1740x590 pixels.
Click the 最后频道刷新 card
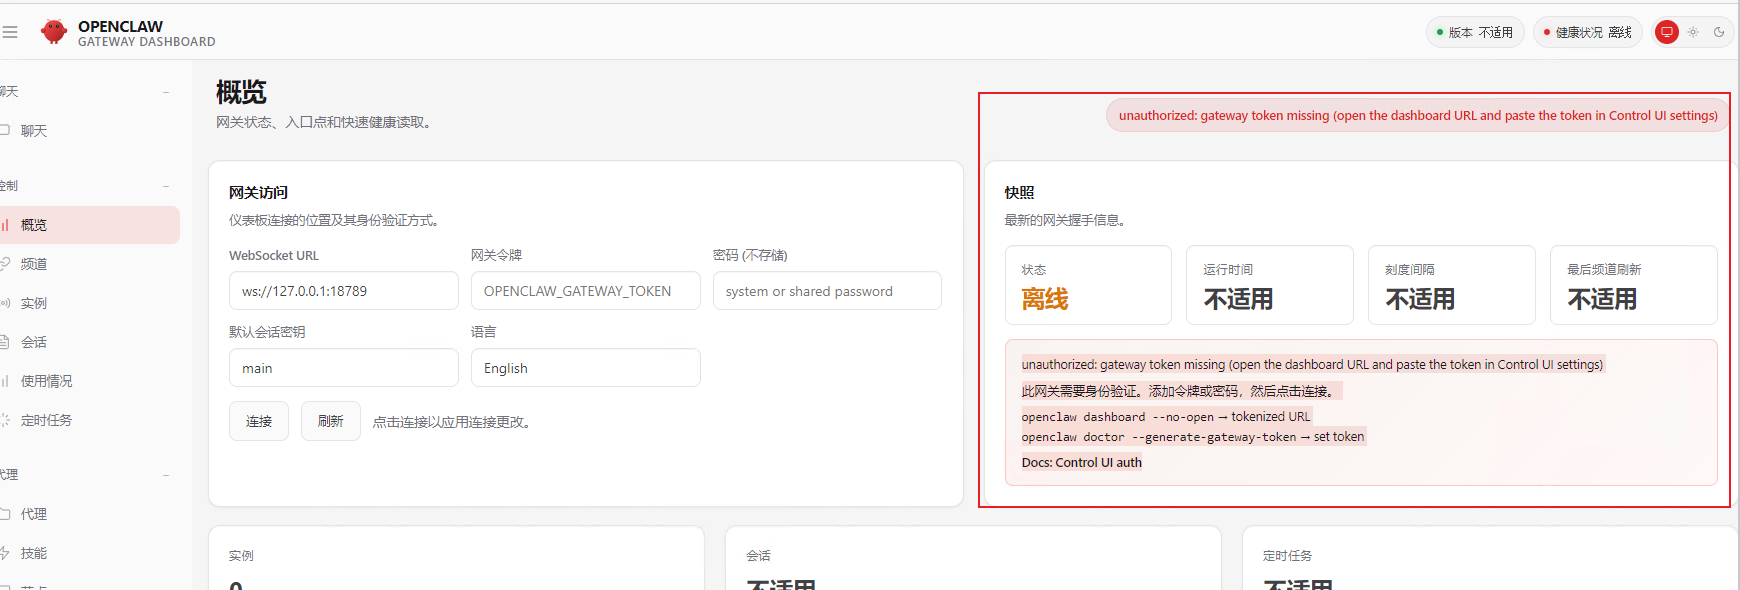(x=1634, y=285)
